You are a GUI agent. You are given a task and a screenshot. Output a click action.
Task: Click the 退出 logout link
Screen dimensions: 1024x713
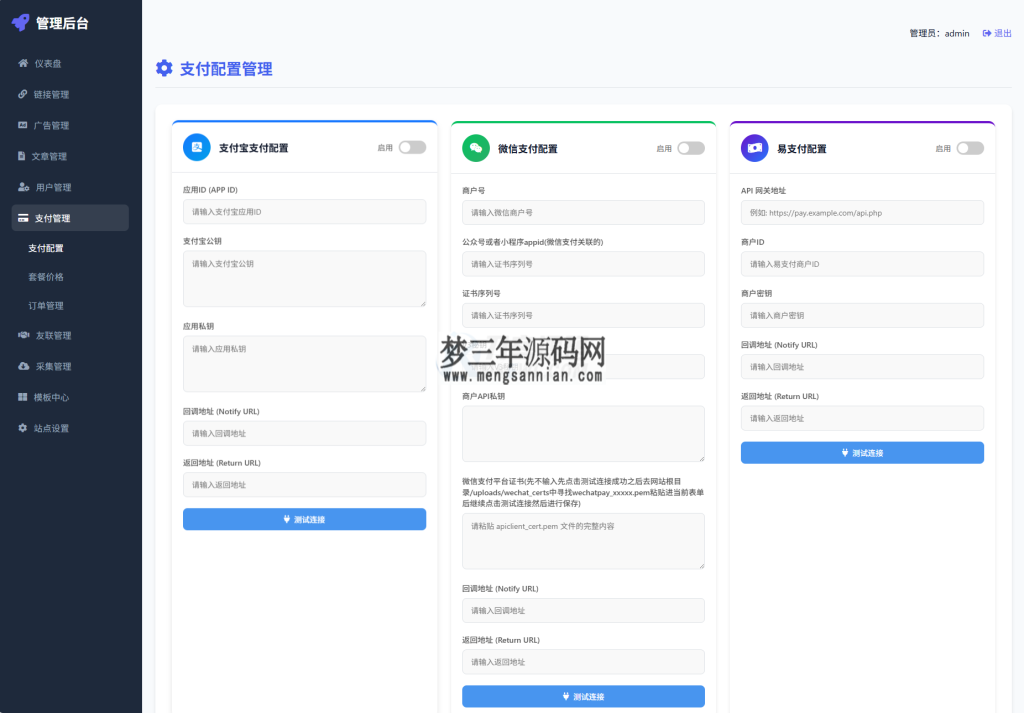point(996,33)
